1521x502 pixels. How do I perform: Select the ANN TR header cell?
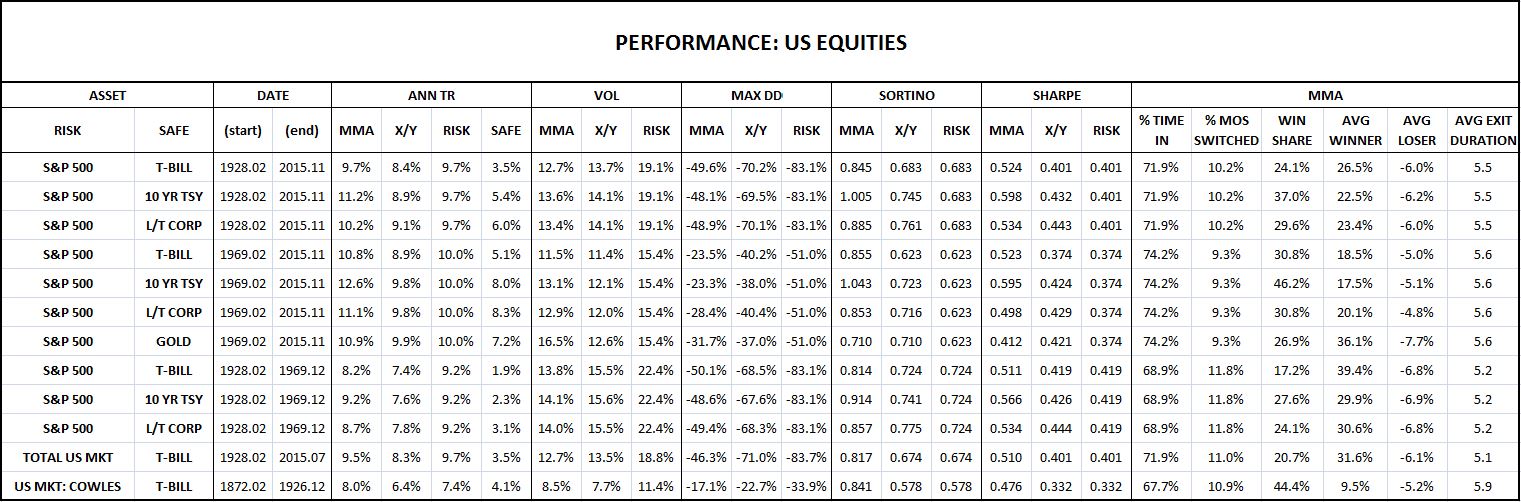(x=431, y=95)
